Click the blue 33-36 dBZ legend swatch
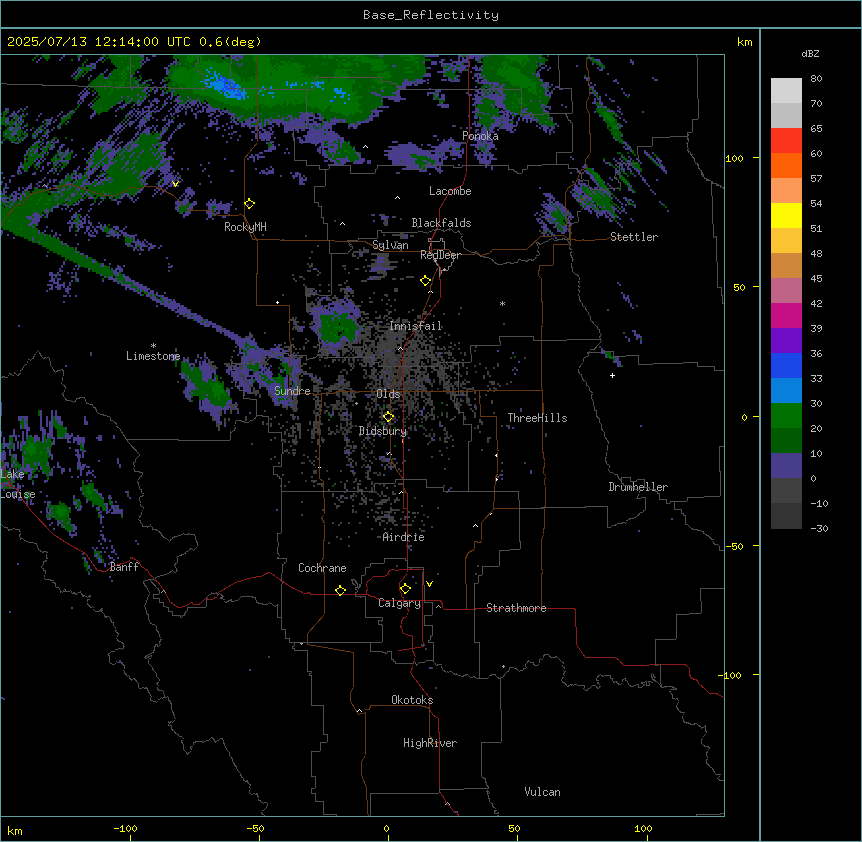The image size is (862, 842). click(x=786, y=365)
